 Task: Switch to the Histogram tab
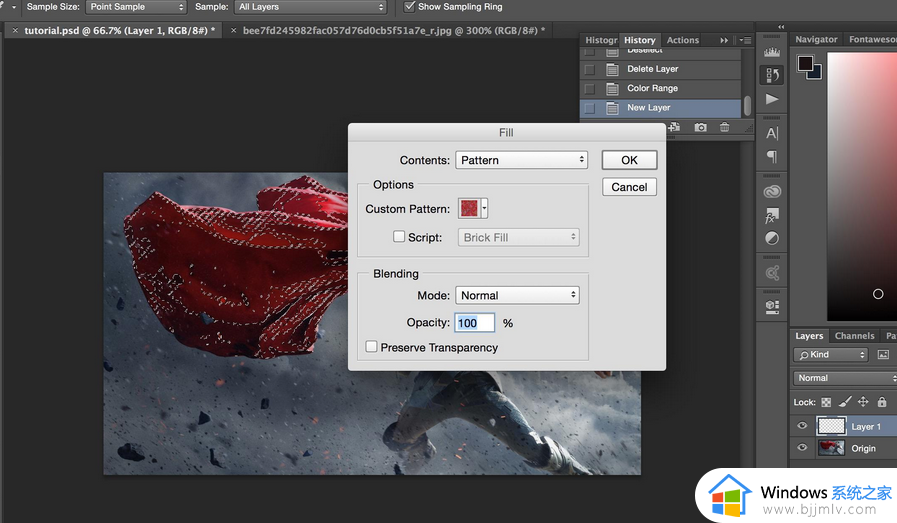click(601, 40)
